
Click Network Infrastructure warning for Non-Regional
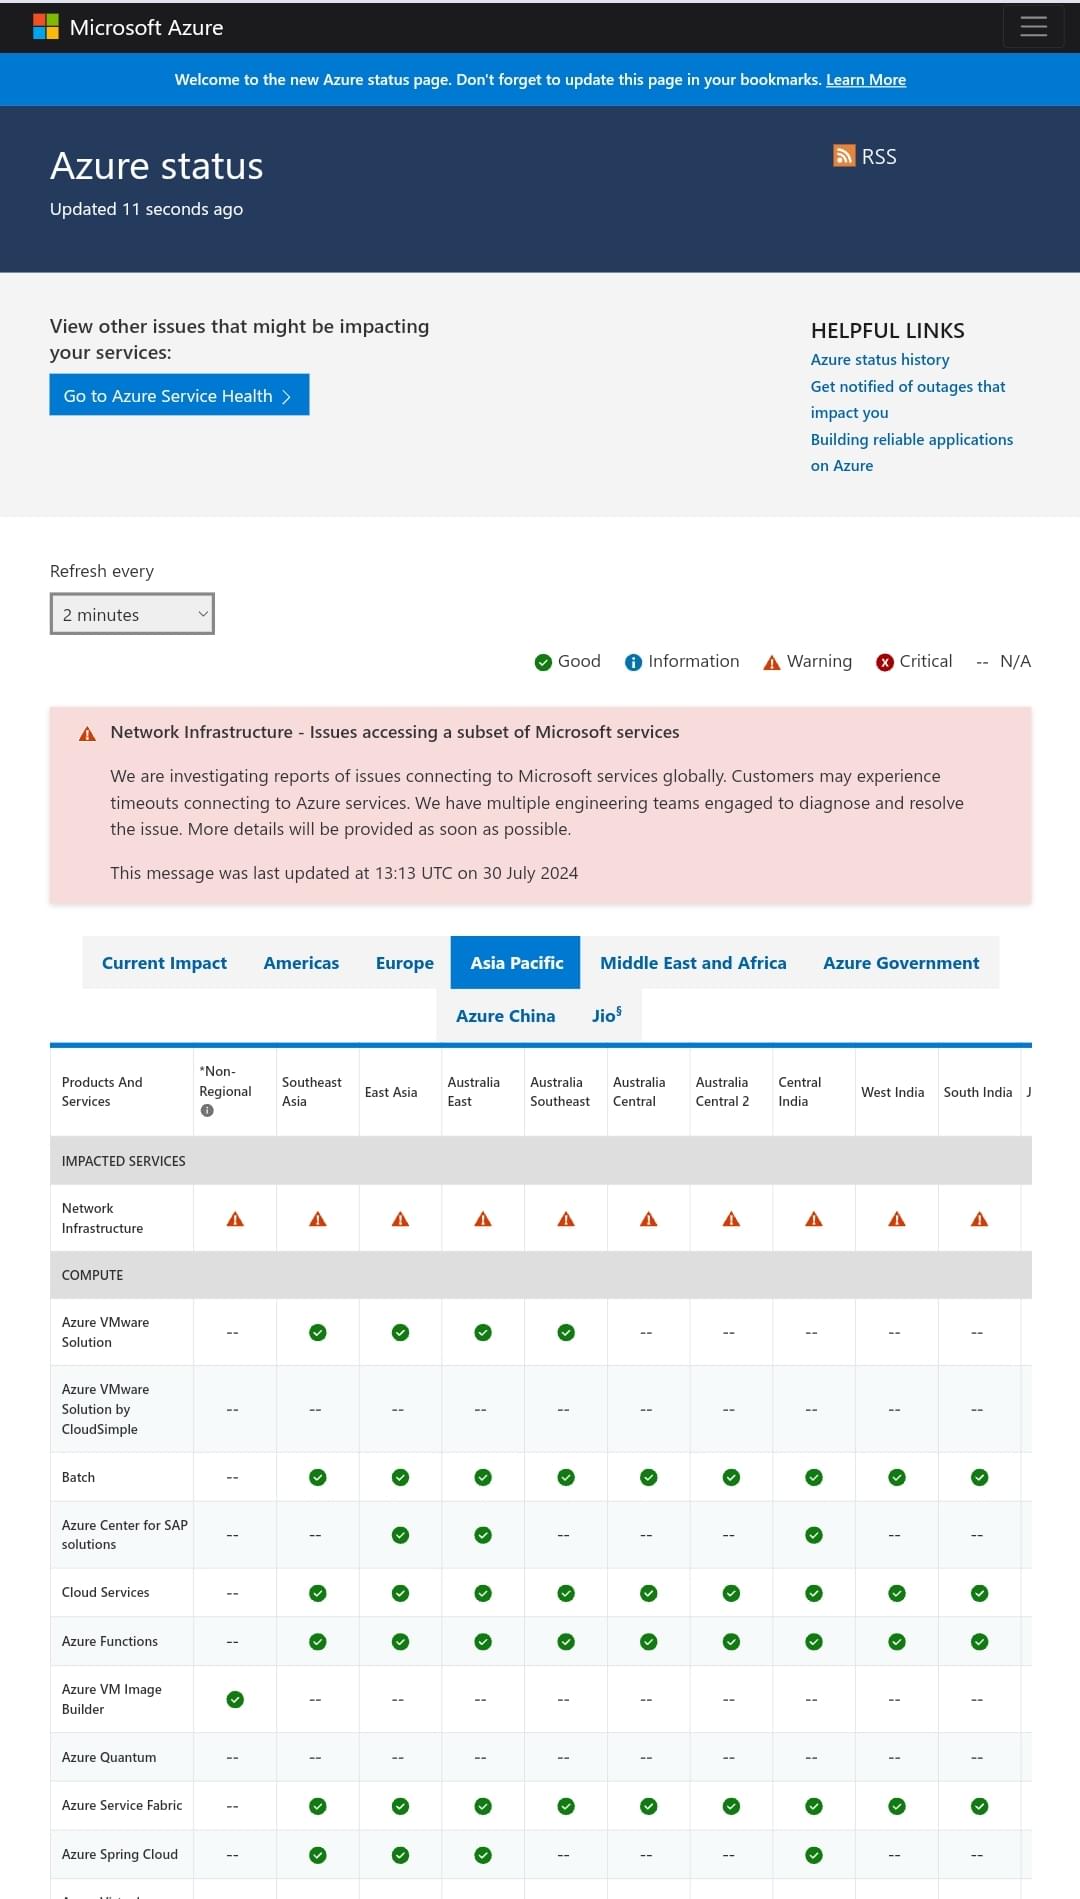click(235, 1219)
